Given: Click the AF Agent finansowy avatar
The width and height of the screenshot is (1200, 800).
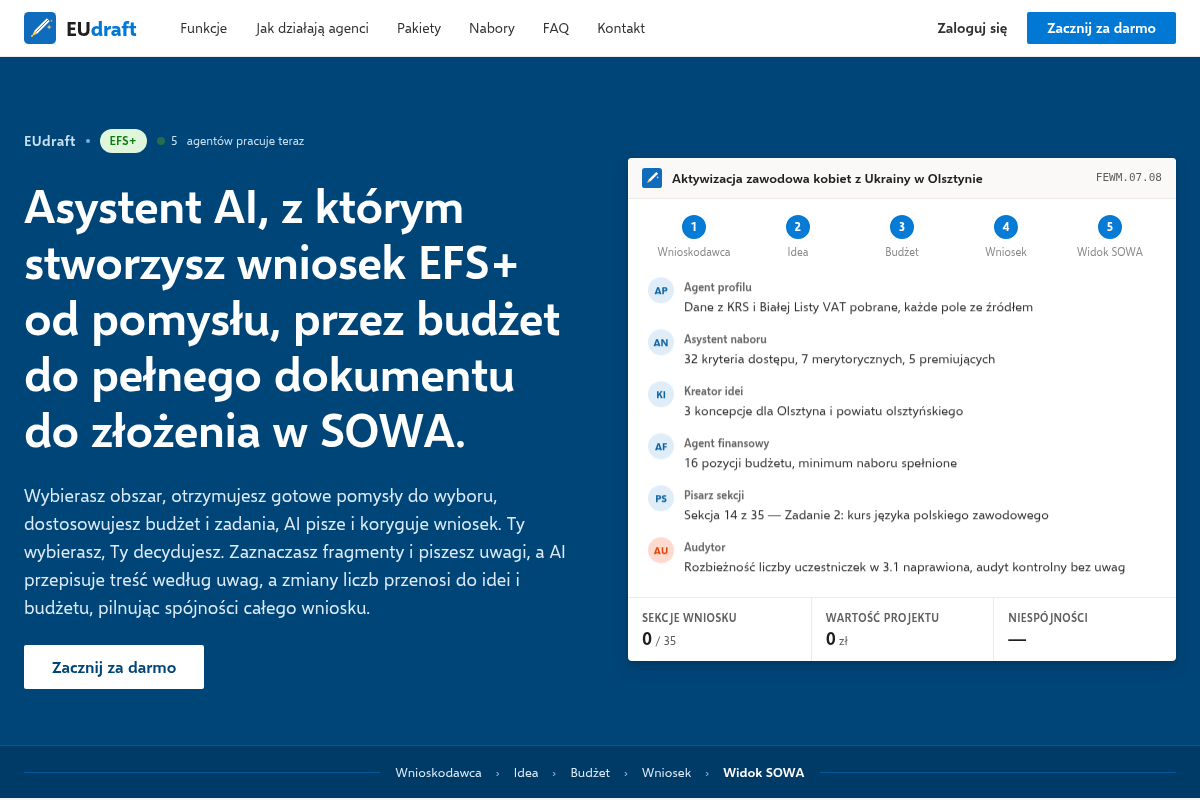Looking at the screenshot, I should pos(661,447).
